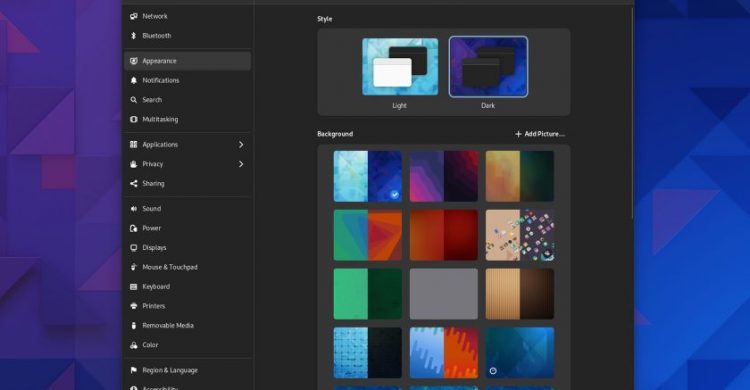Open Notifications settings panel
750x390 pixels.
pyautogui.click(x=187, y=80)
